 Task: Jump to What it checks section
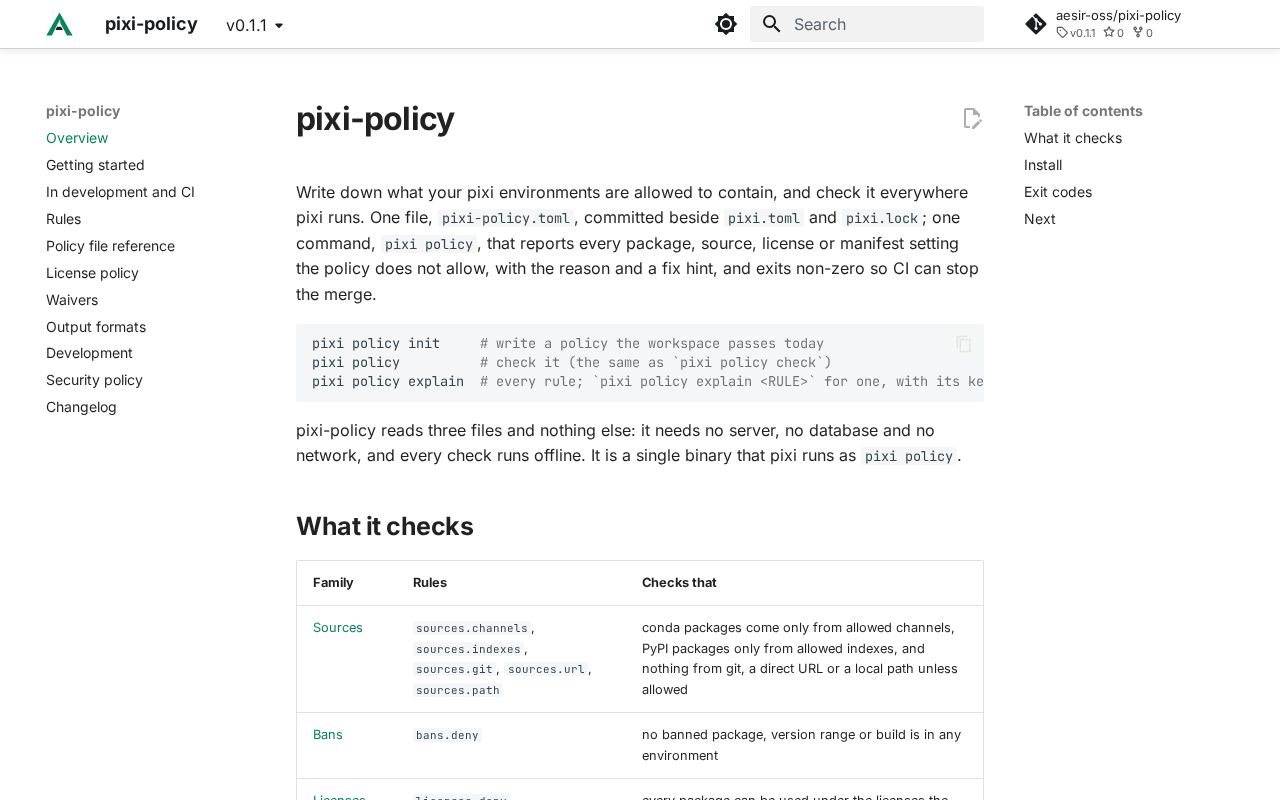[x=1073, y=138]
